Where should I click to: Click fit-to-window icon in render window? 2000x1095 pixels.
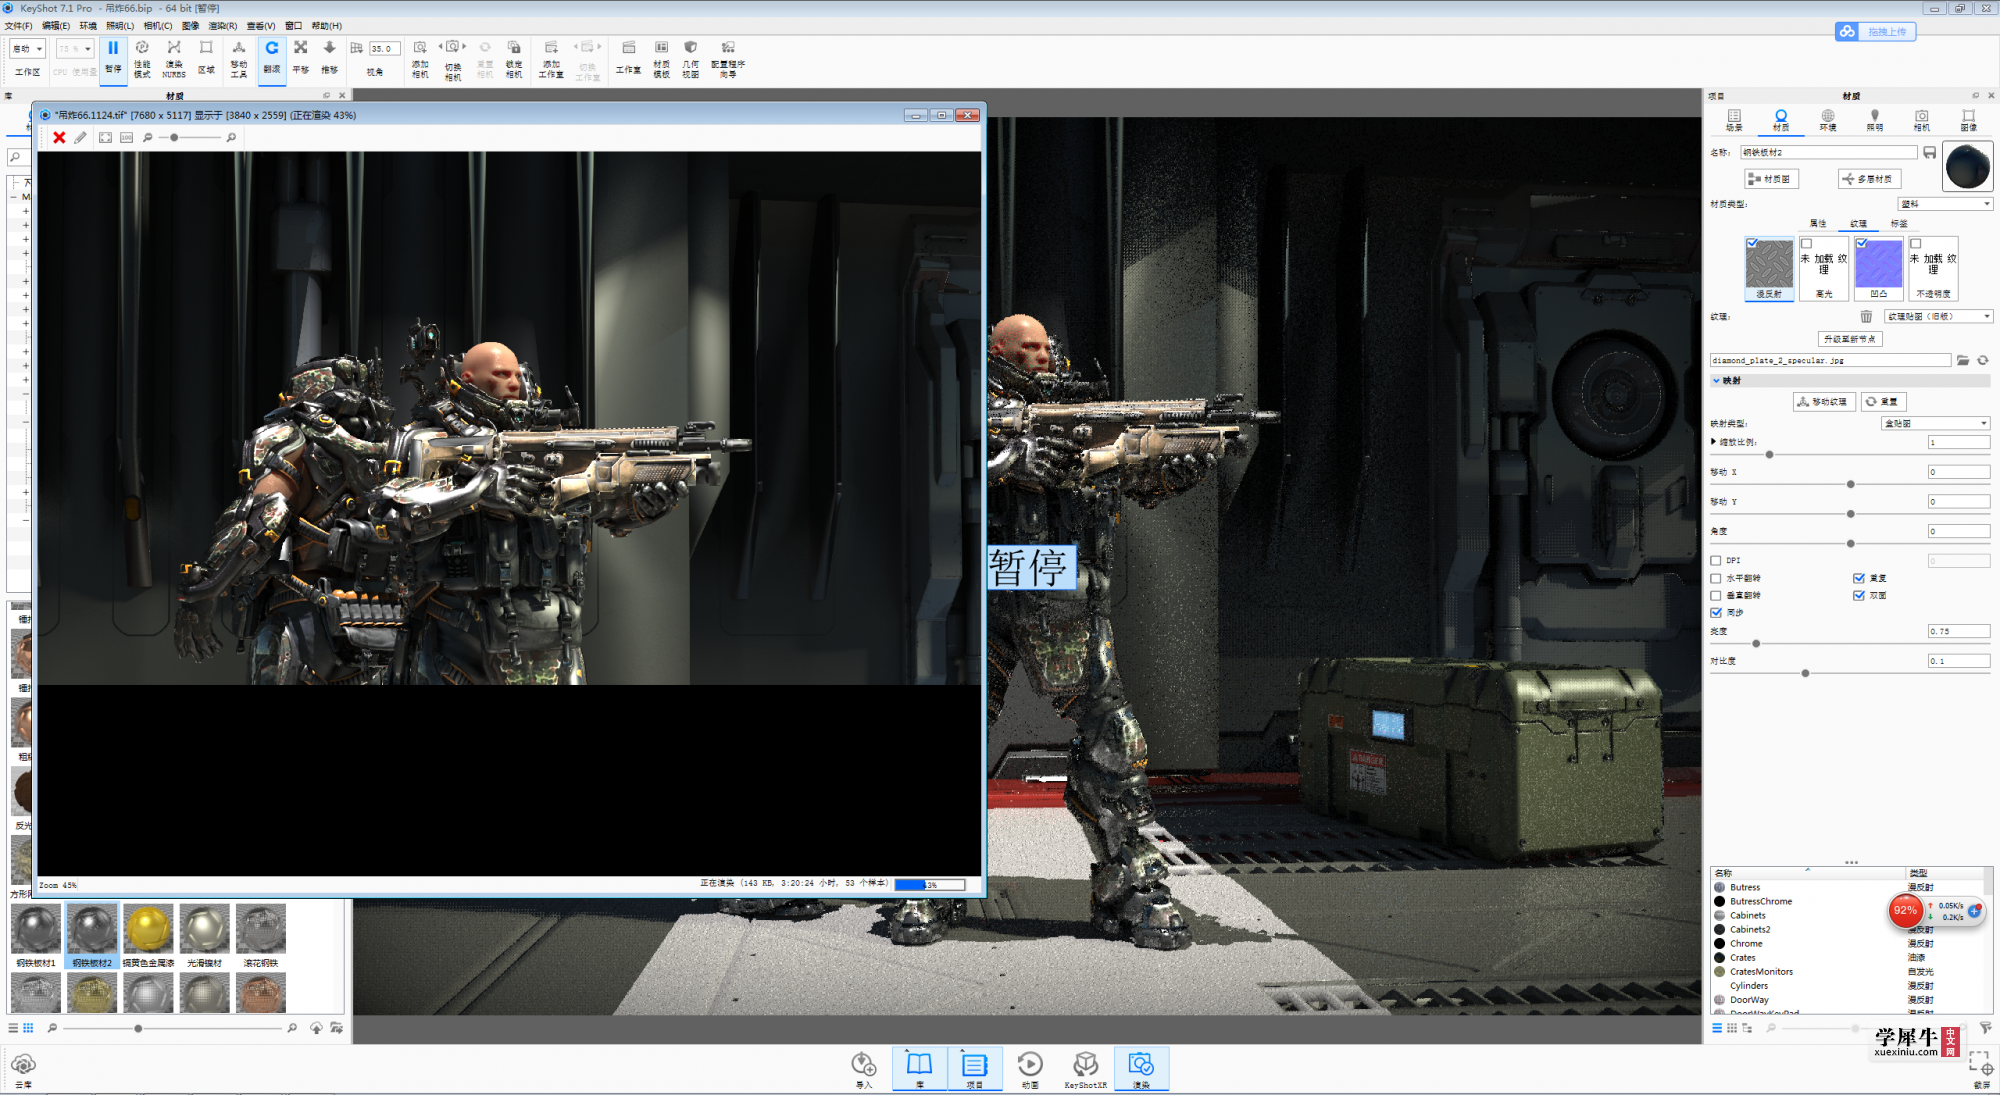pos(105,137)
